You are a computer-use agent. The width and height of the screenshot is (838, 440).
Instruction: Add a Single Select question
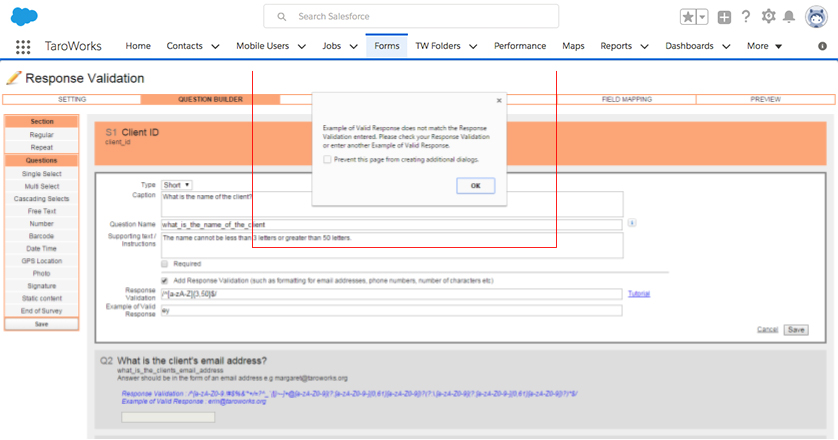coord(42,174)
